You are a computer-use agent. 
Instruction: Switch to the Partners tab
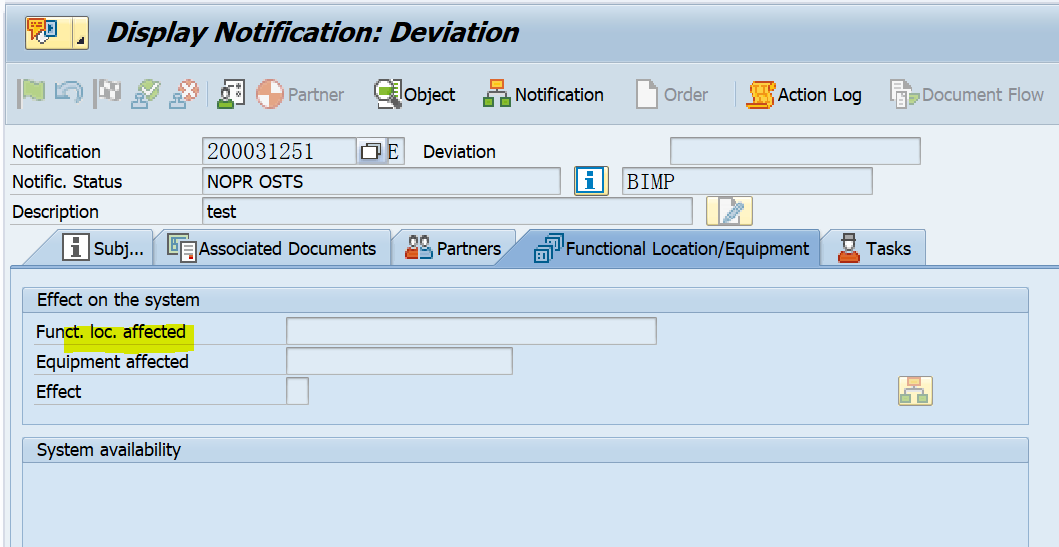pyautogui.click(x=453, y=249)
